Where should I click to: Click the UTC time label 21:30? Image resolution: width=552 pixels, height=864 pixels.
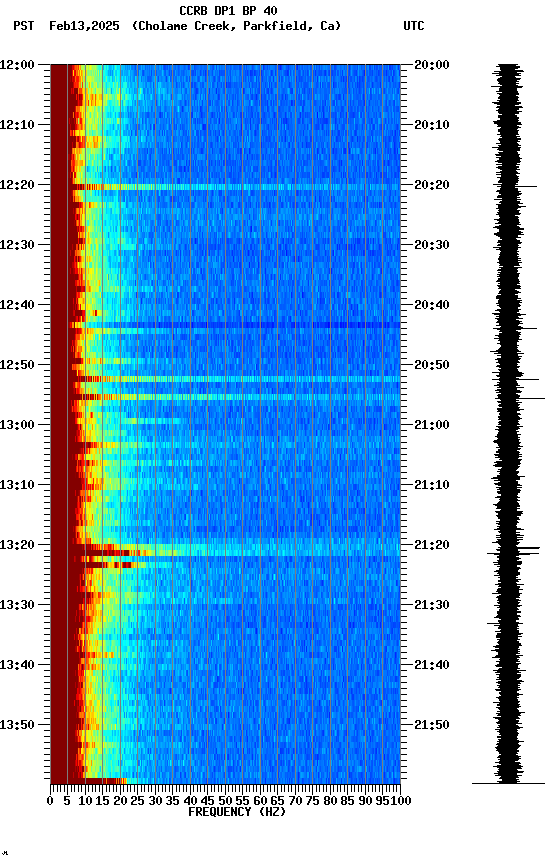point(432,606)
